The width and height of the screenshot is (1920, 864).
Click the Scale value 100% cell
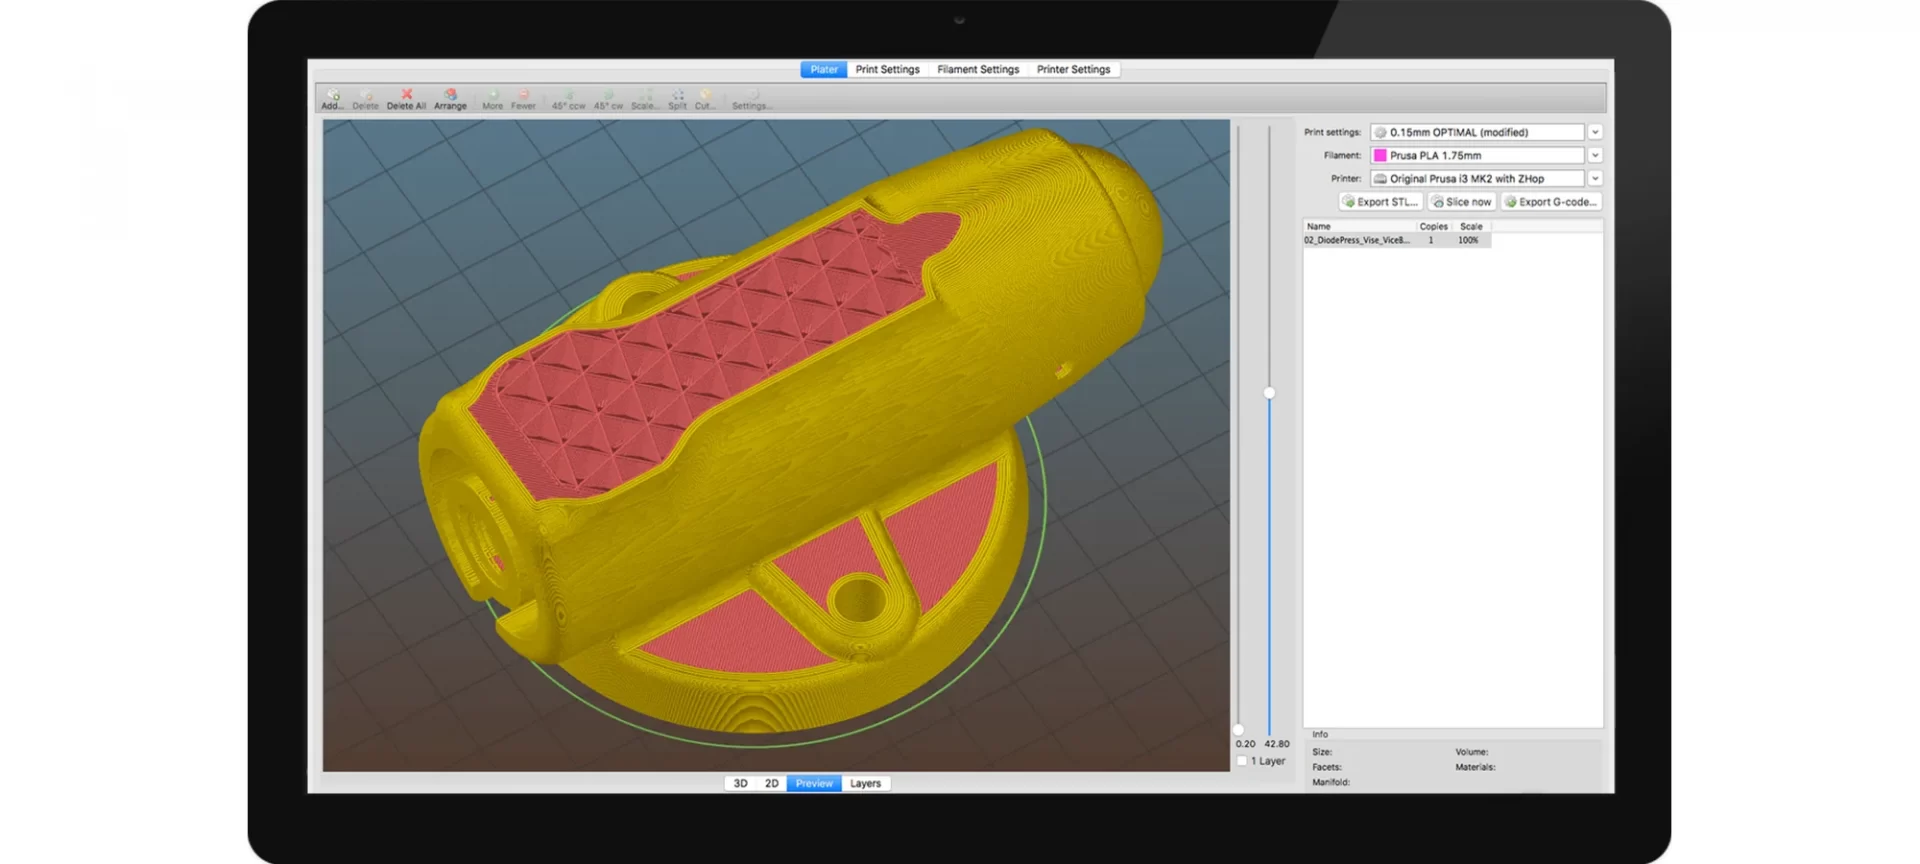(1468, 241)
